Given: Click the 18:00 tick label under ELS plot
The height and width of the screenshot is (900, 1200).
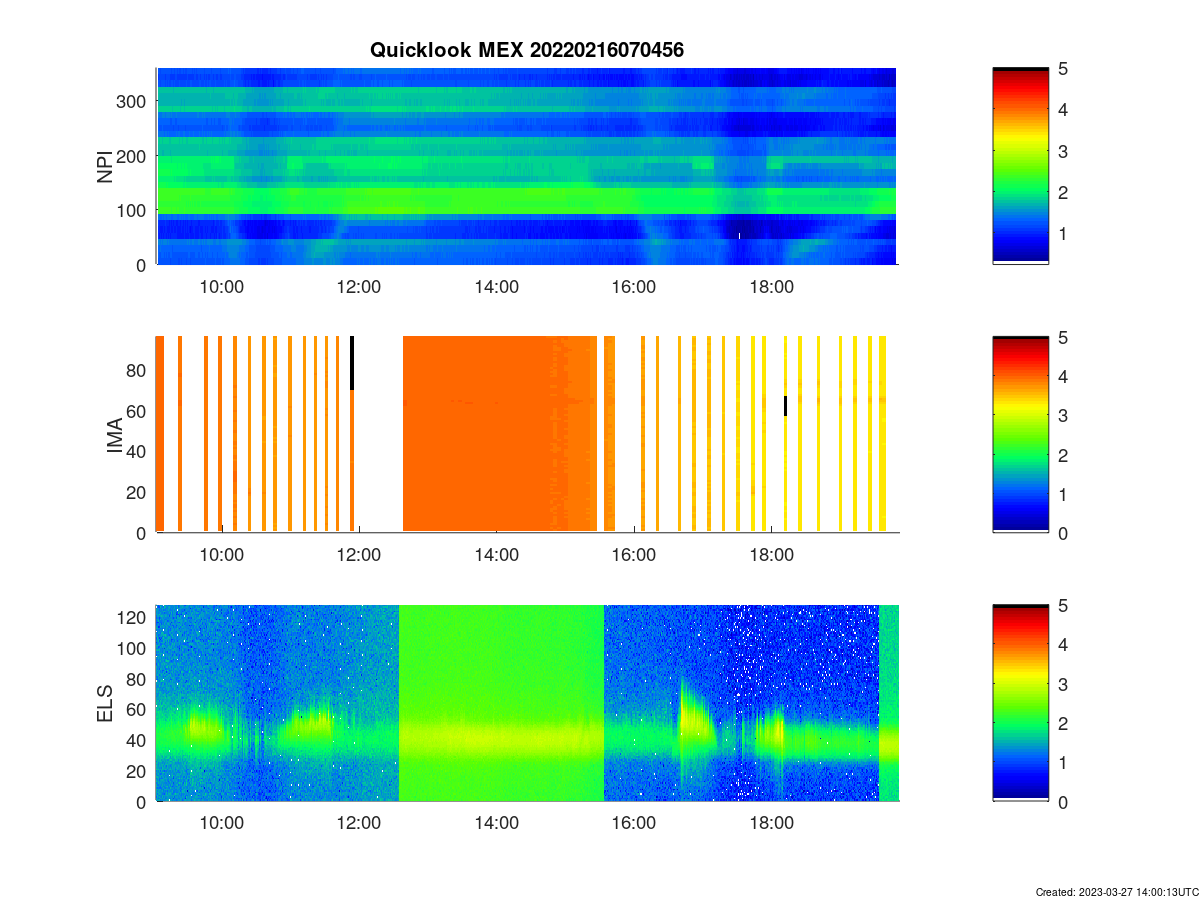Looking at the screenshot, I should (771, 824).
